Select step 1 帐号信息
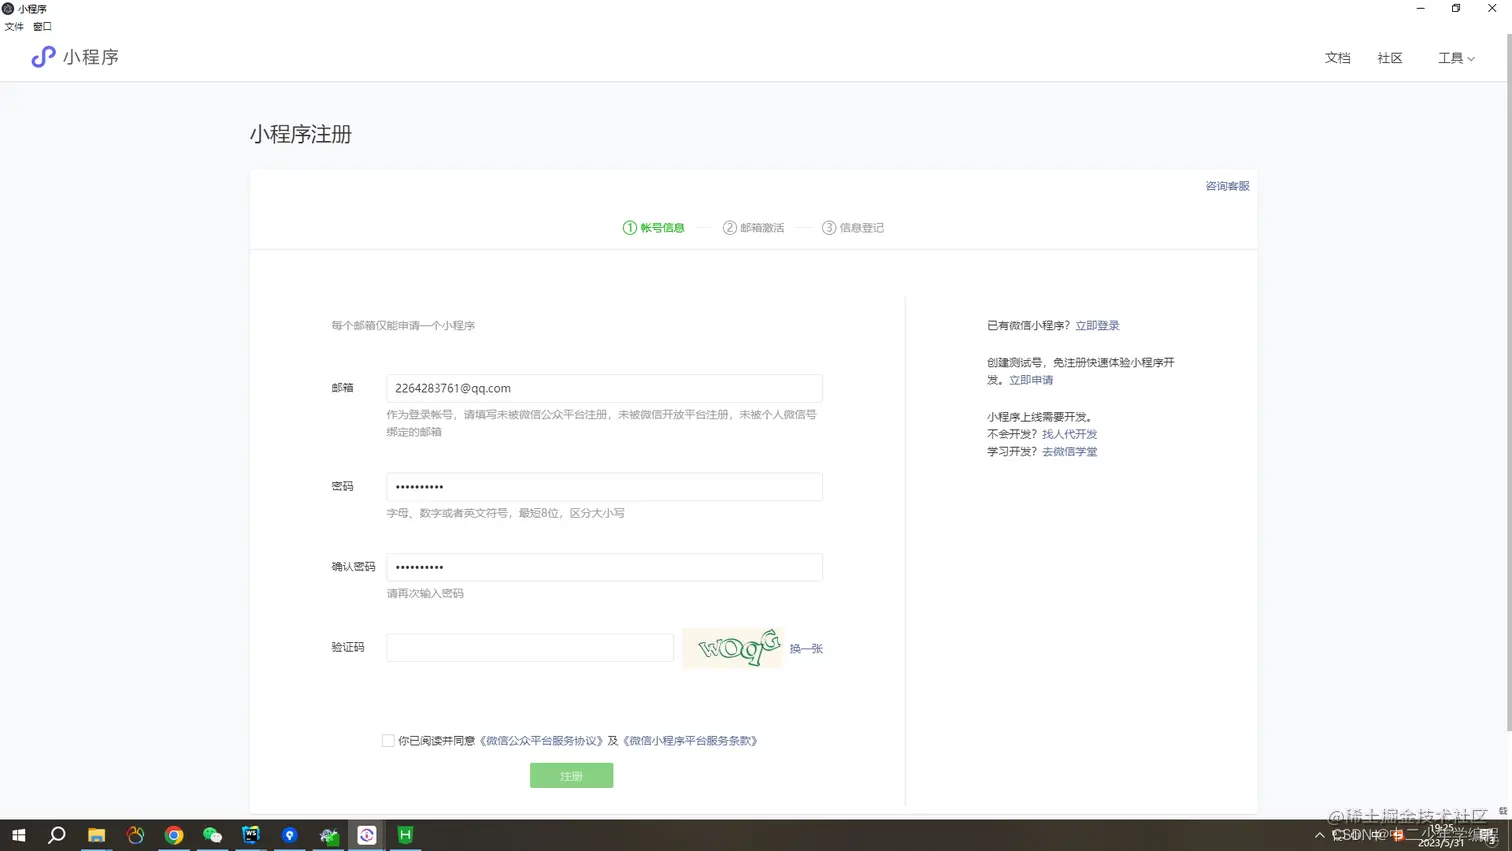 (654, 228)
